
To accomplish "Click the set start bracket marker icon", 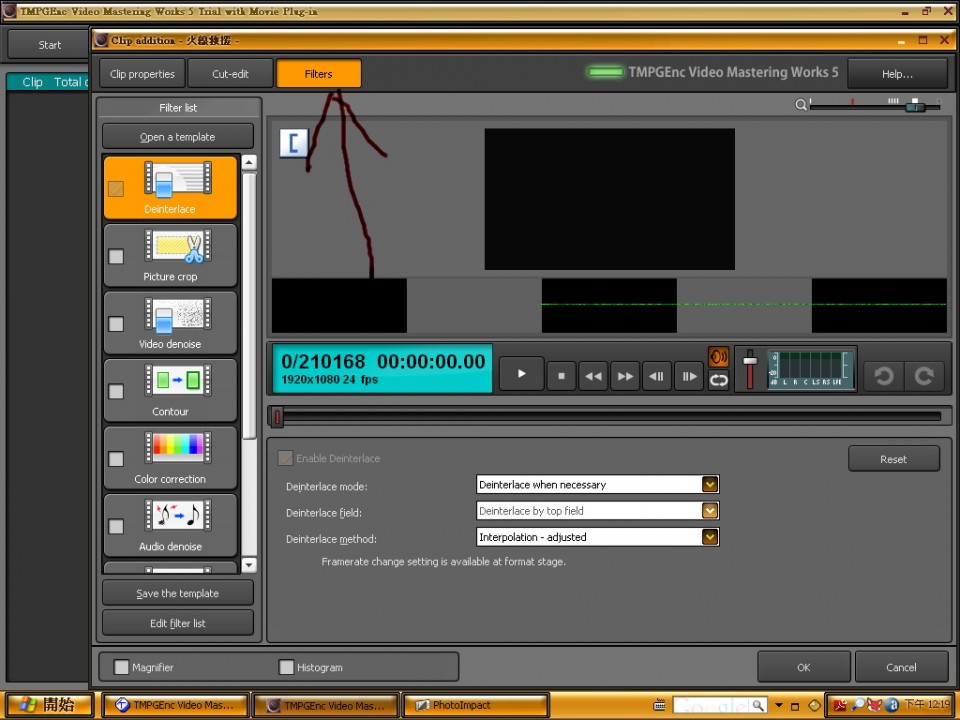I will point(294,142).
